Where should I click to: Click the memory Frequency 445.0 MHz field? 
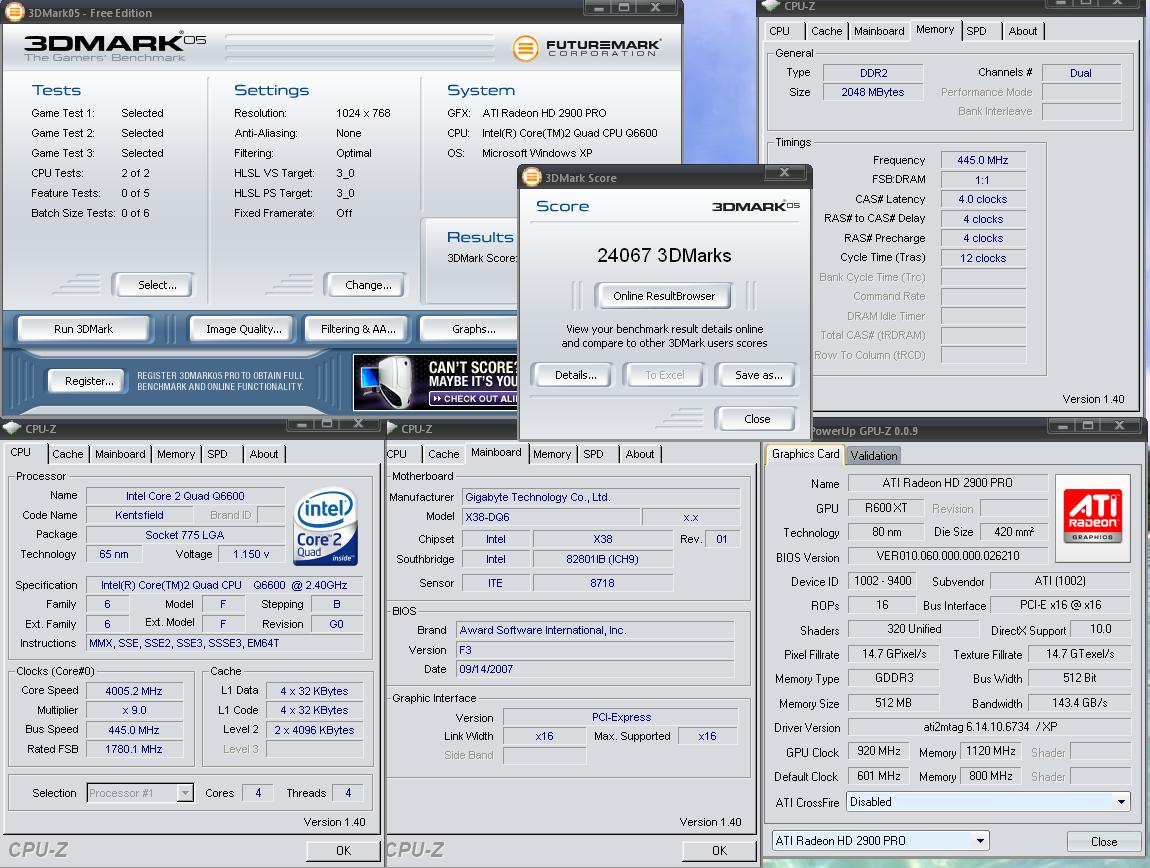tap(983, 160)
